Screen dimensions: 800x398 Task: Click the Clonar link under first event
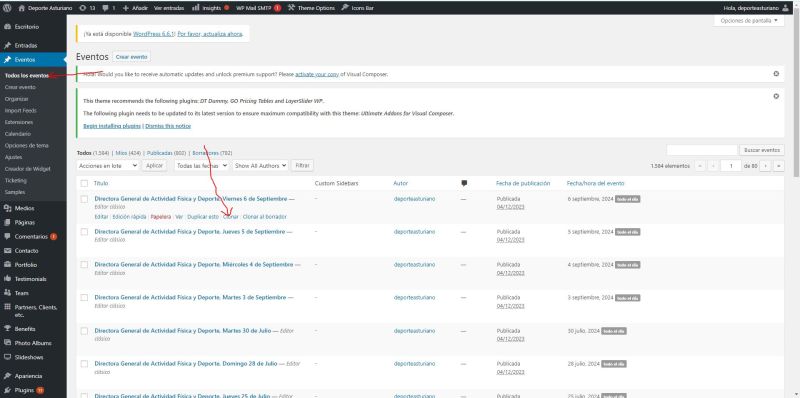coord(231,217)
